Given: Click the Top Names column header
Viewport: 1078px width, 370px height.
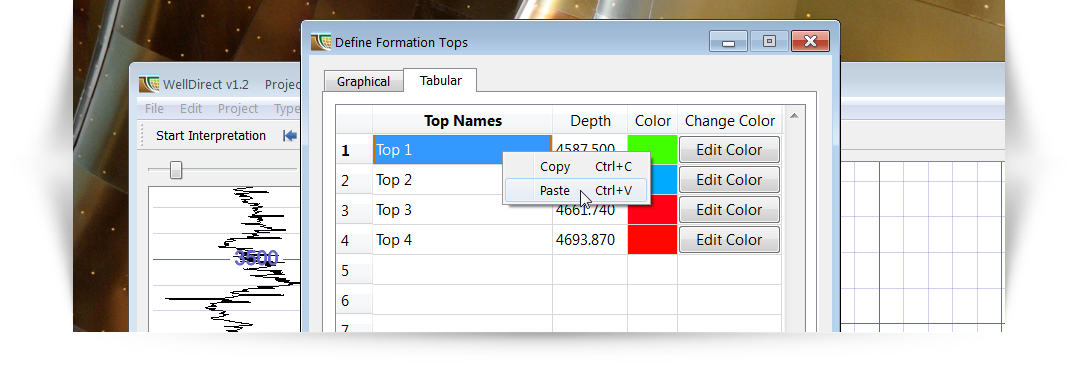Looking at the screenshot, I should (x=462, y=121).
